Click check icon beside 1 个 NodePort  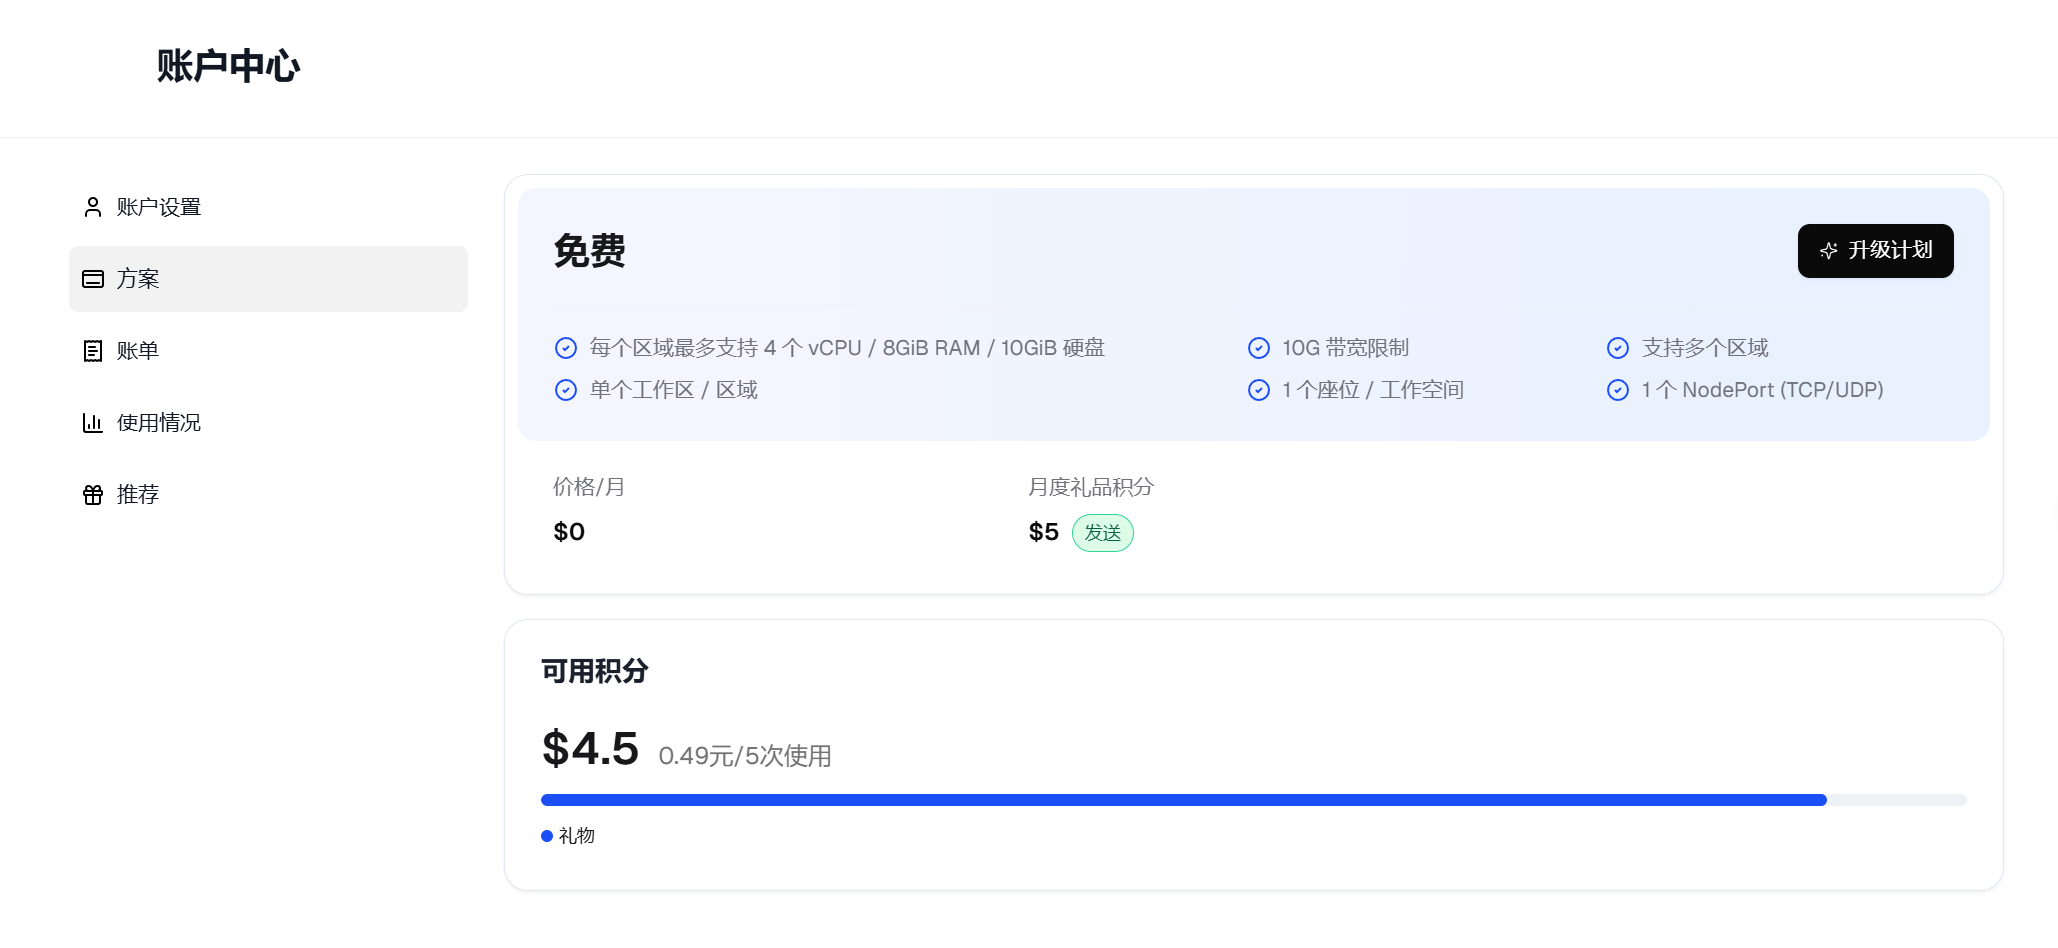click(x=1617, y=390)
